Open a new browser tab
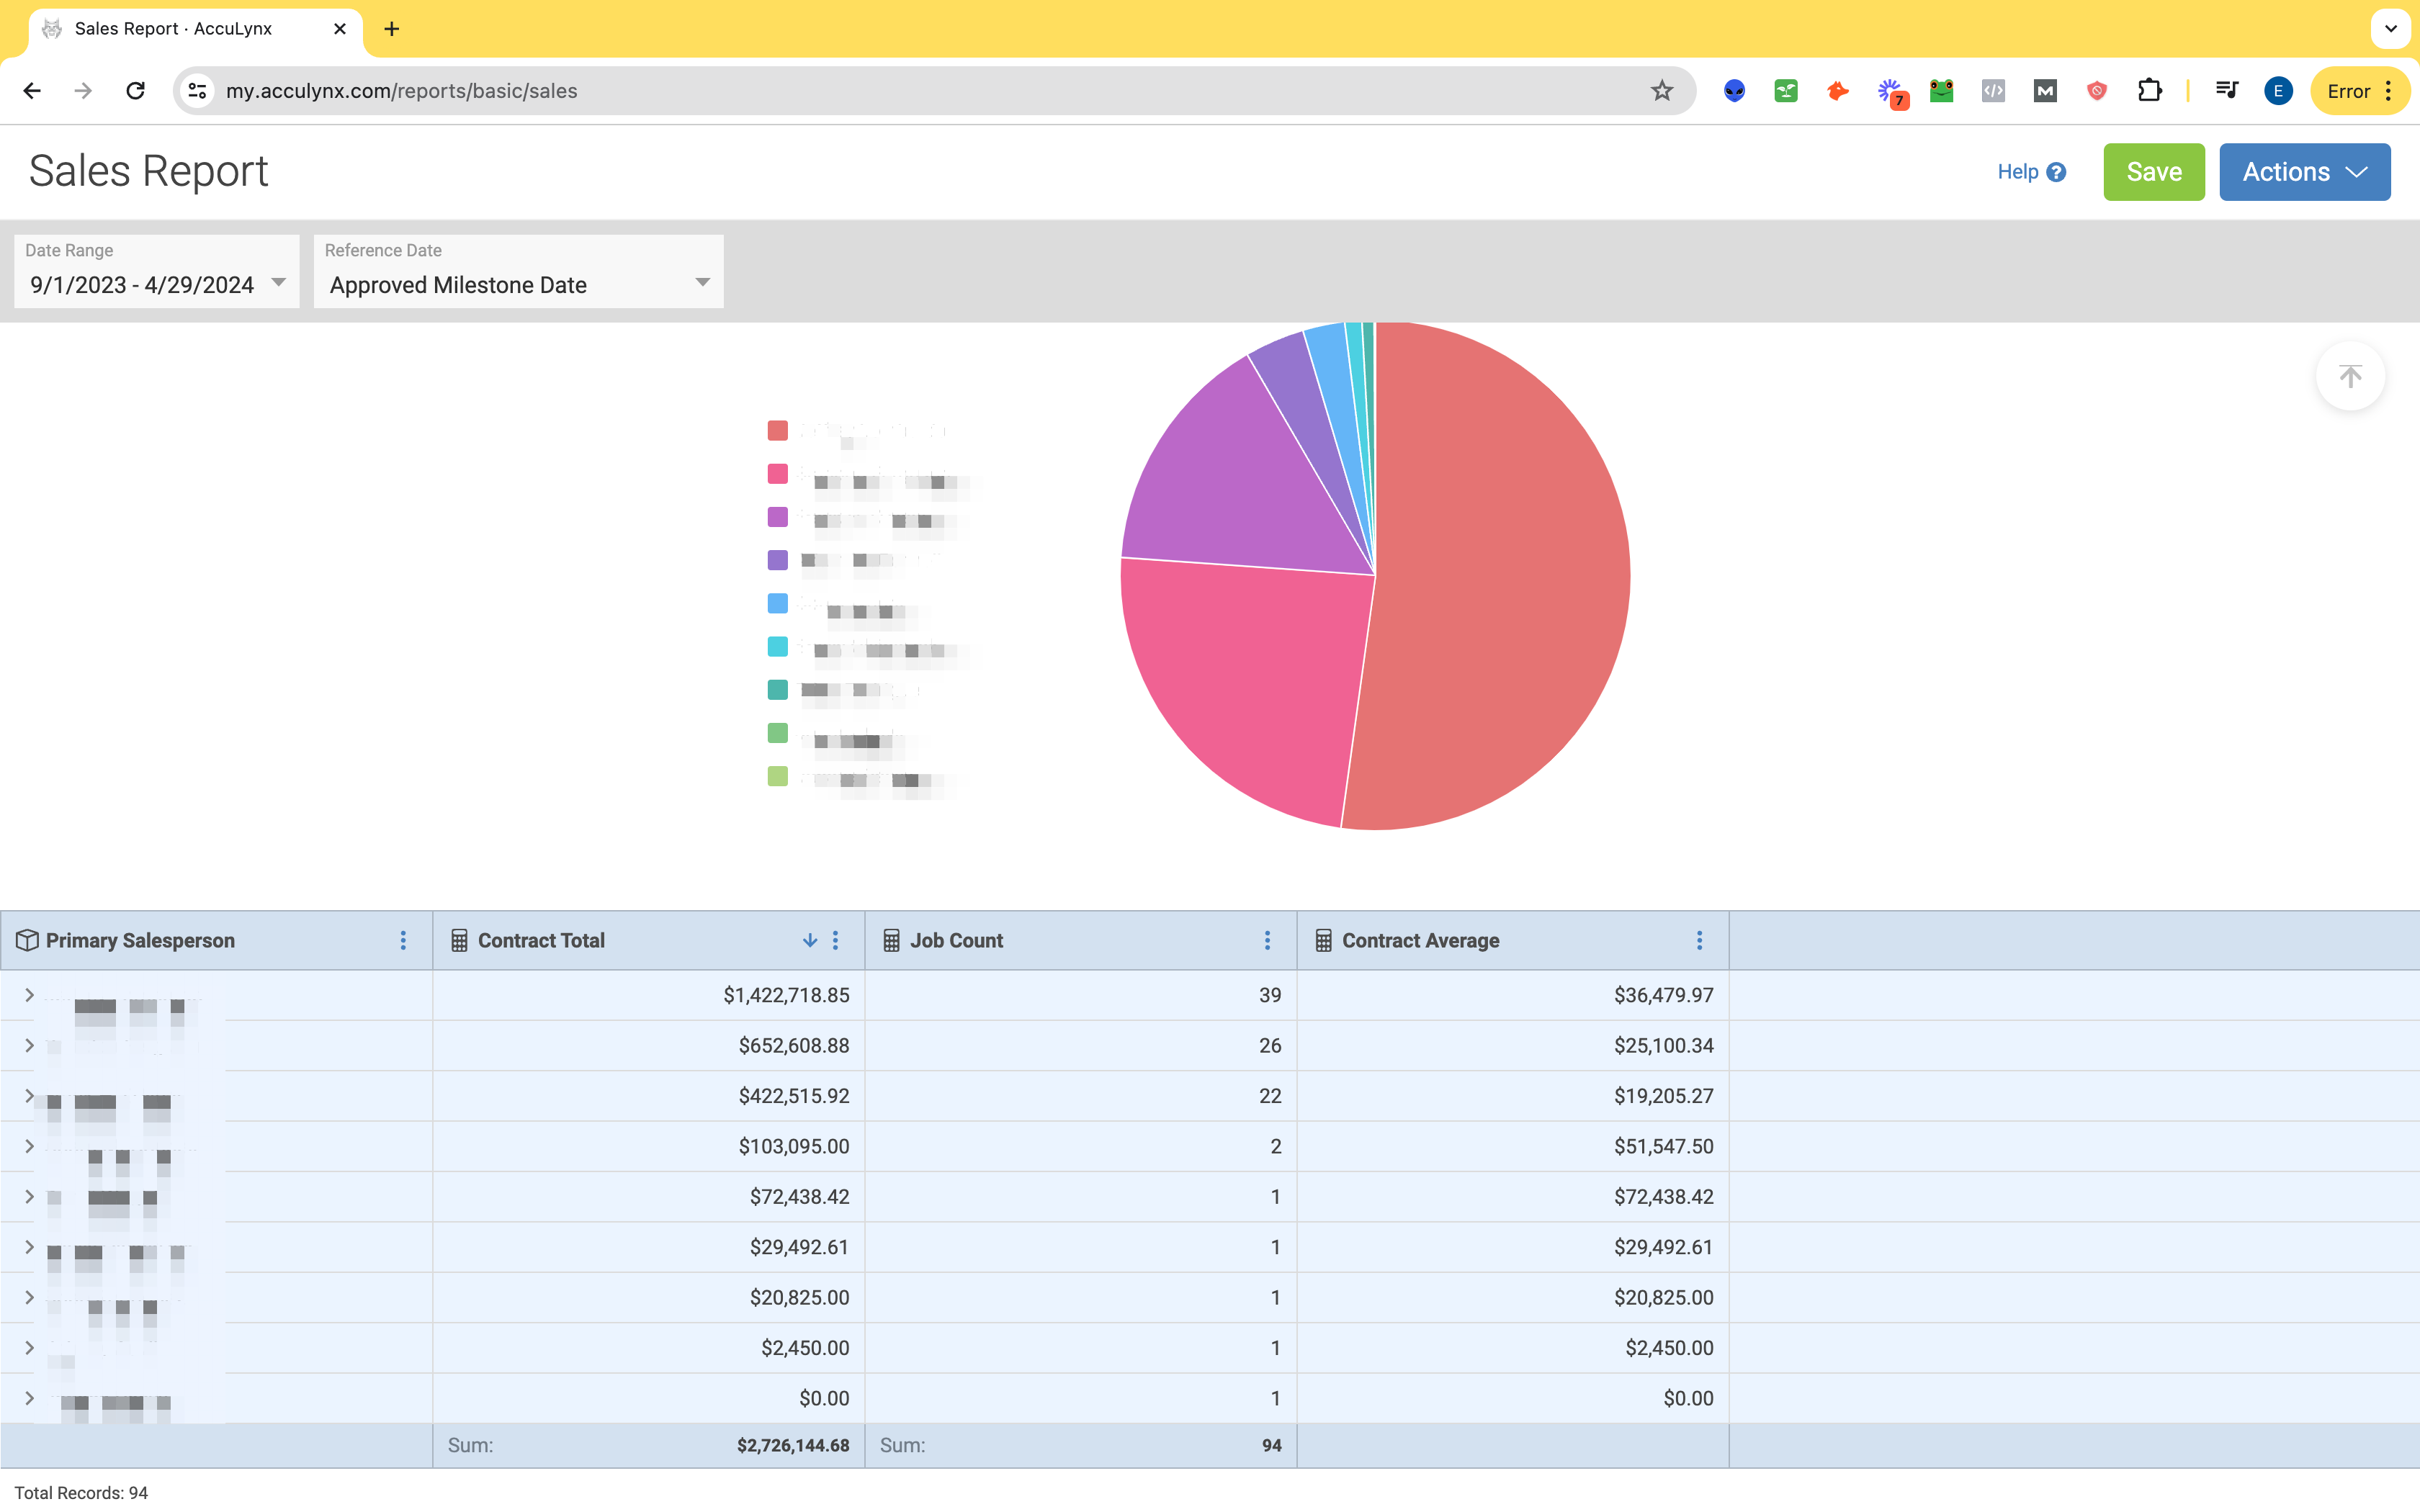This screenshot has height=1512, width=2420. coord(392,29)
